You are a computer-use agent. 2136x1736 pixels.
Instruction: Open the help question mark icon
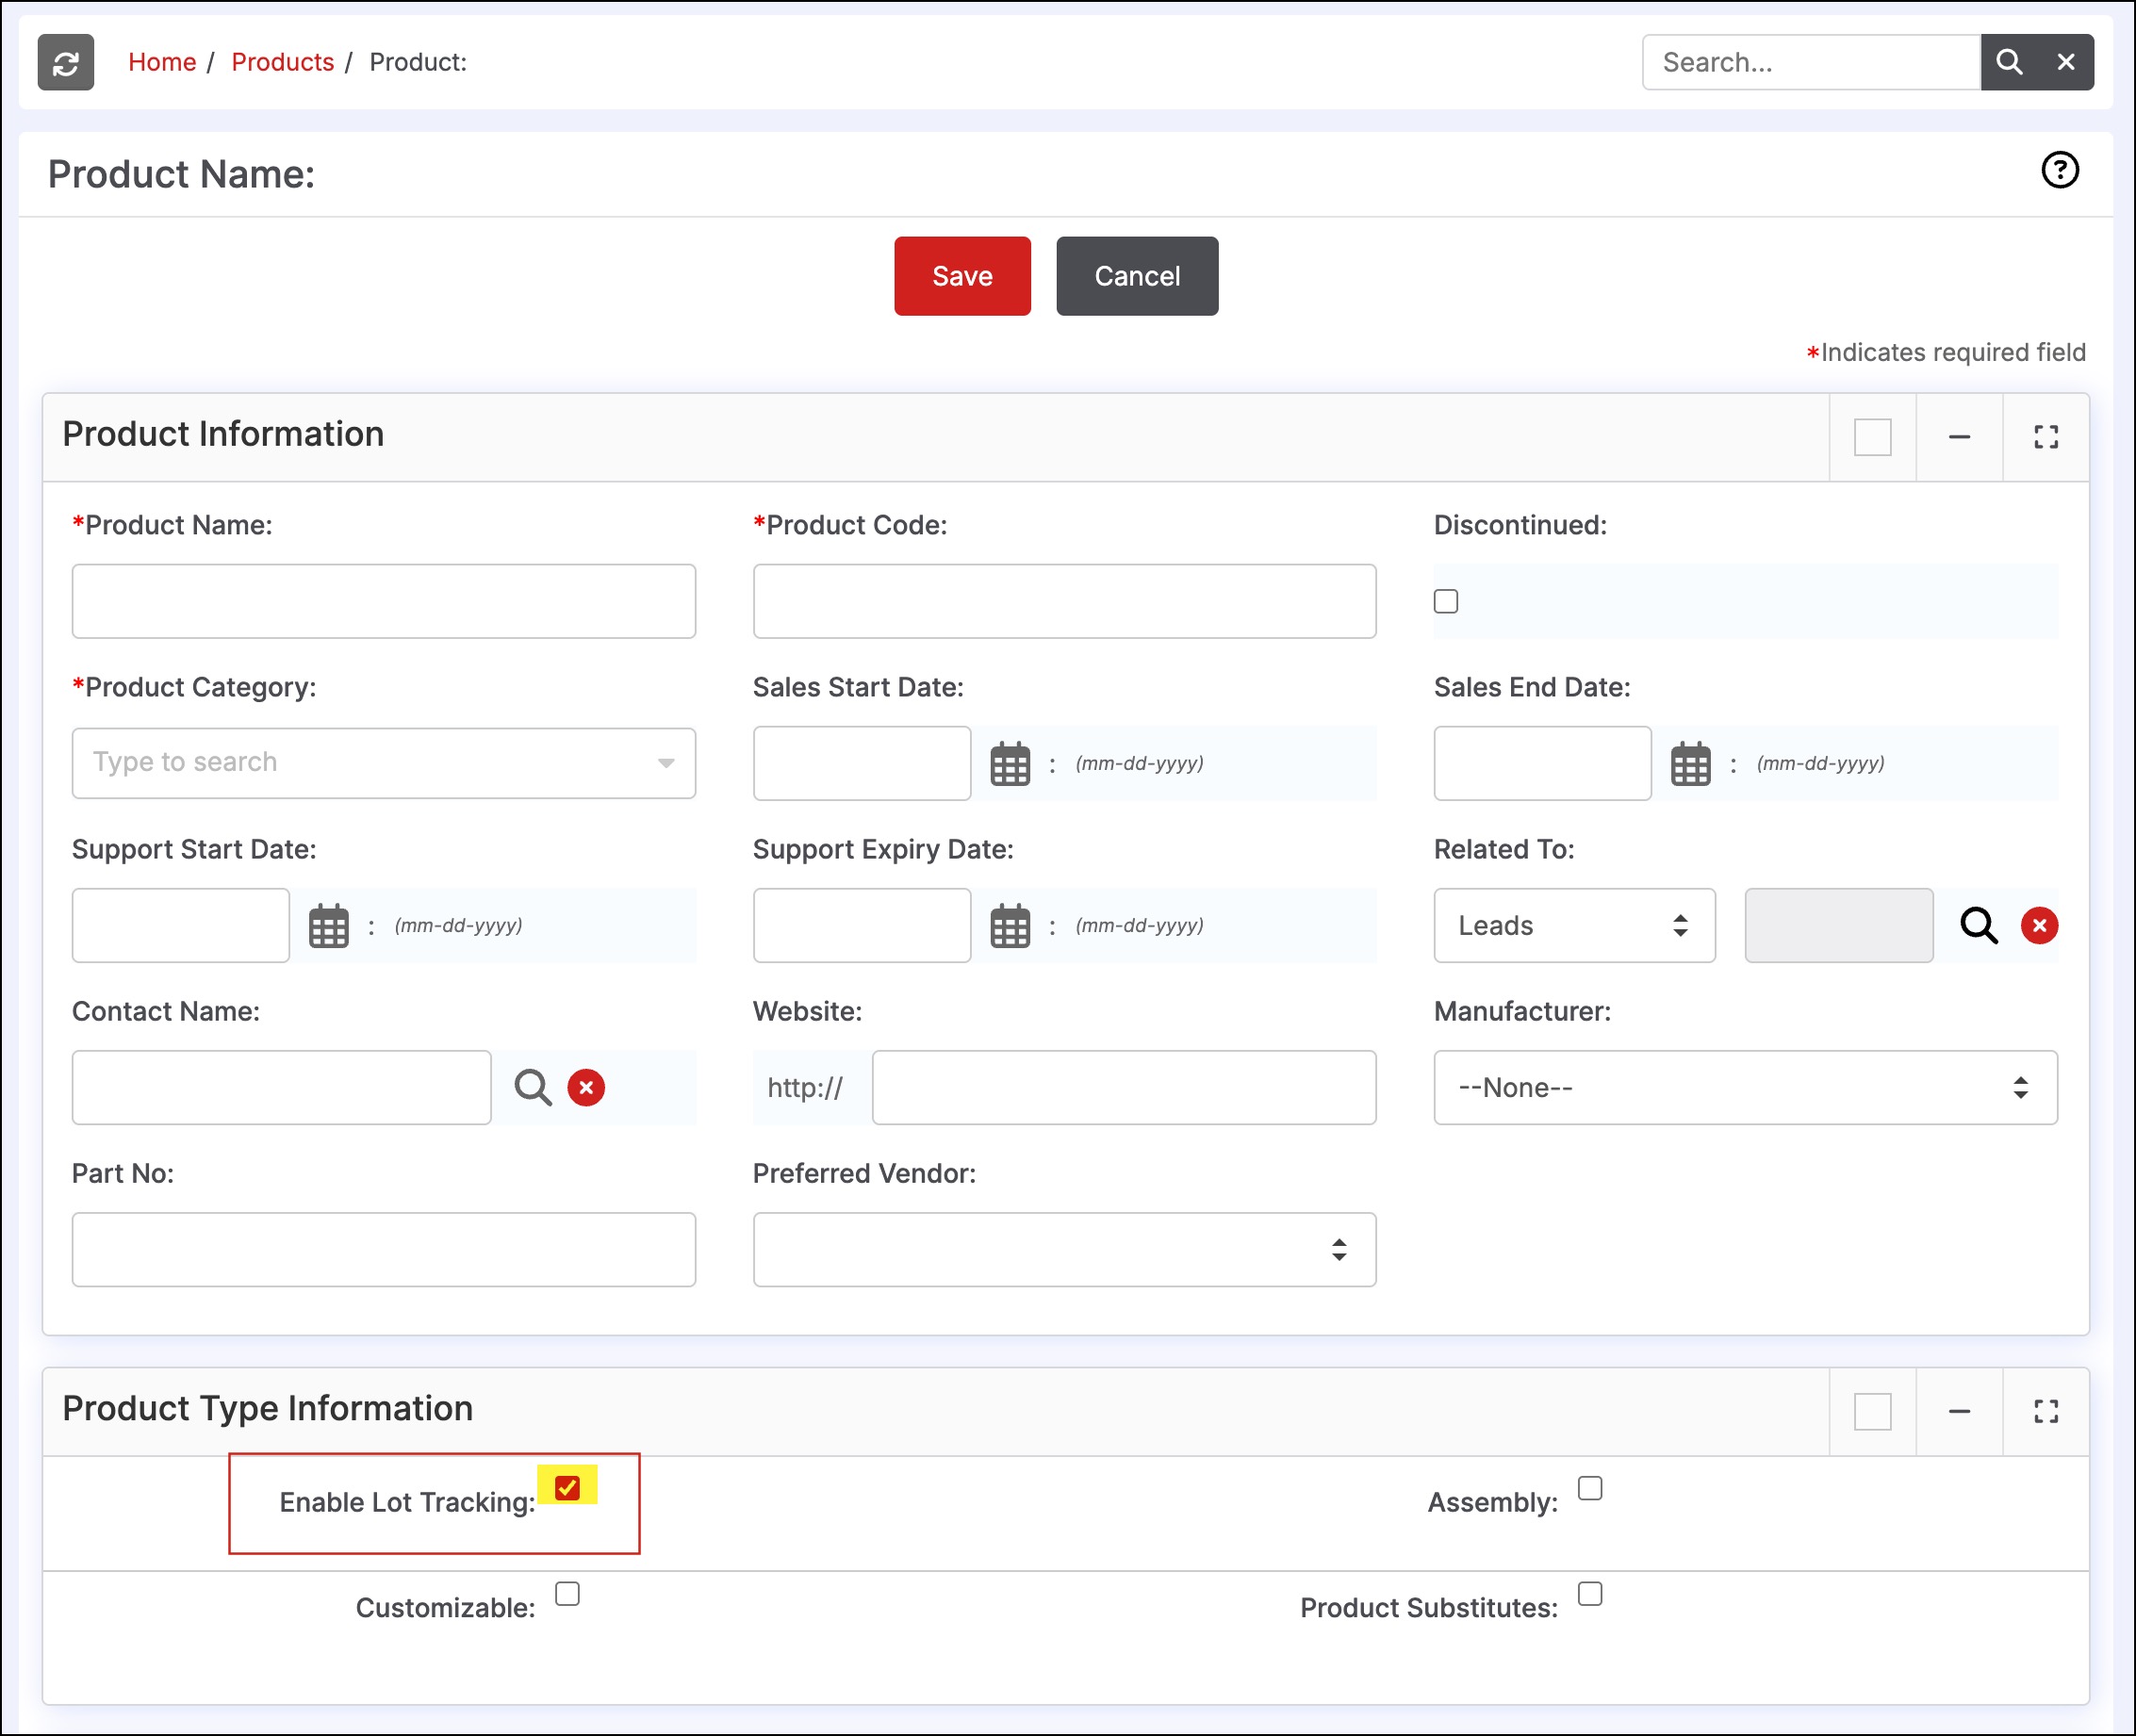pos(2059,170)
